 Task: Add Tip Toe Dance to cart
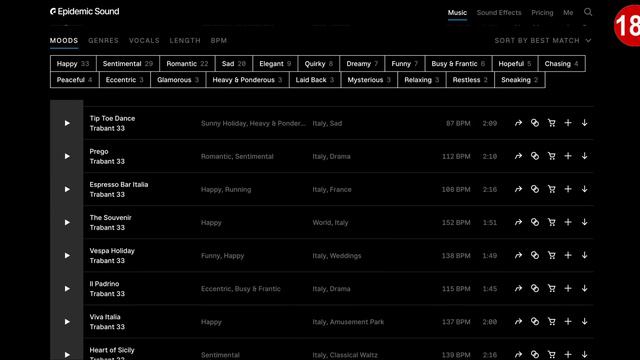click(551, 123)
